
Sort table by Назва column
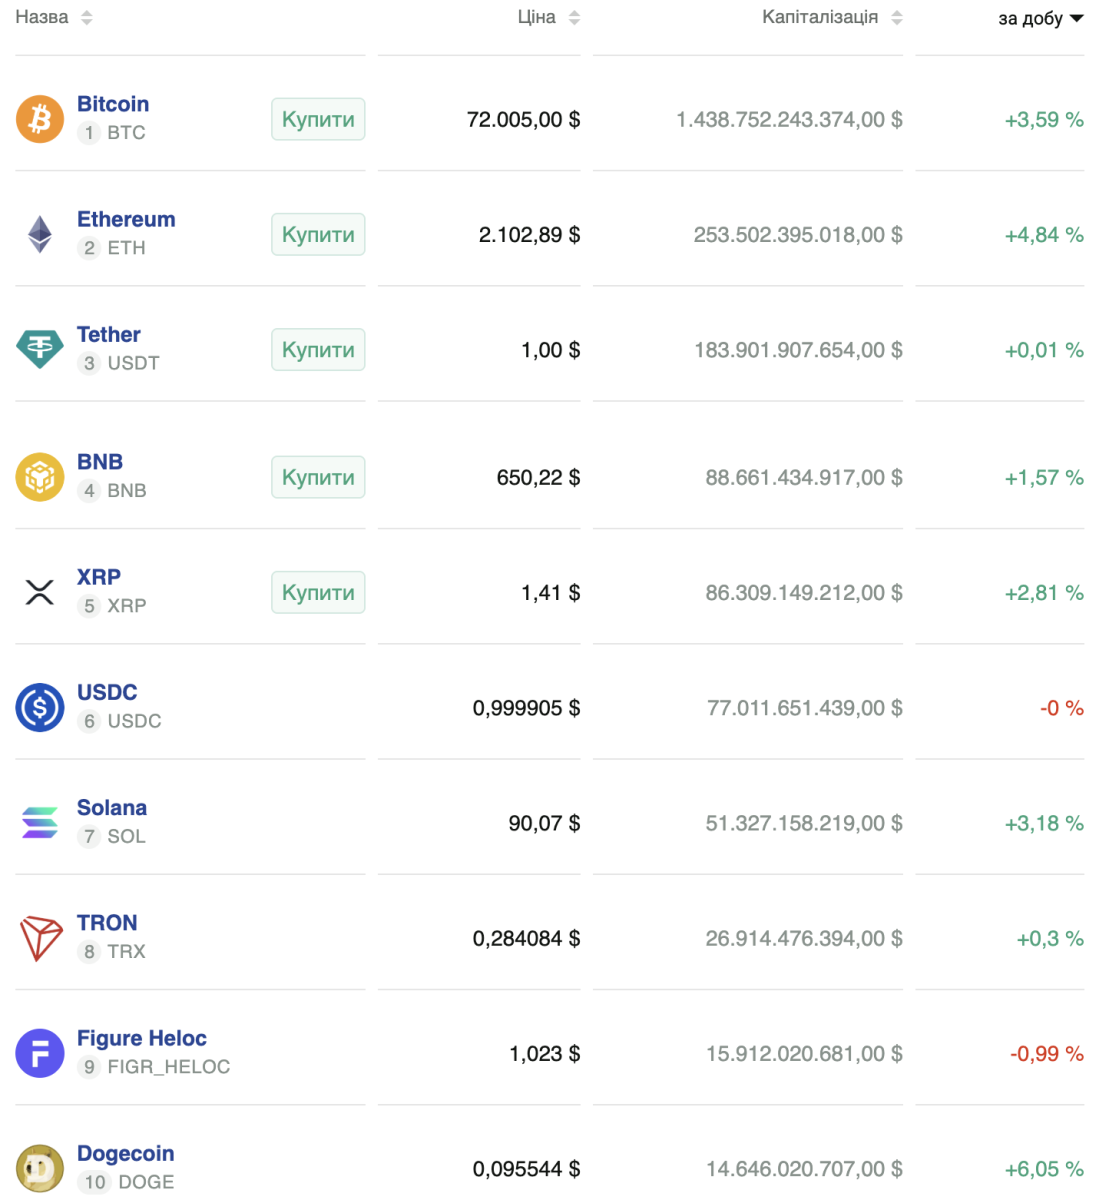[x=54, y=17]
